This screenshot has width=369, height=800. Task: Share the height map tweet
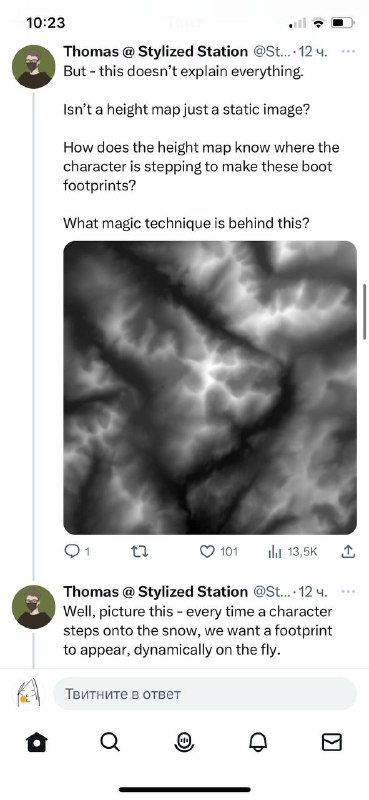(347, 552)
